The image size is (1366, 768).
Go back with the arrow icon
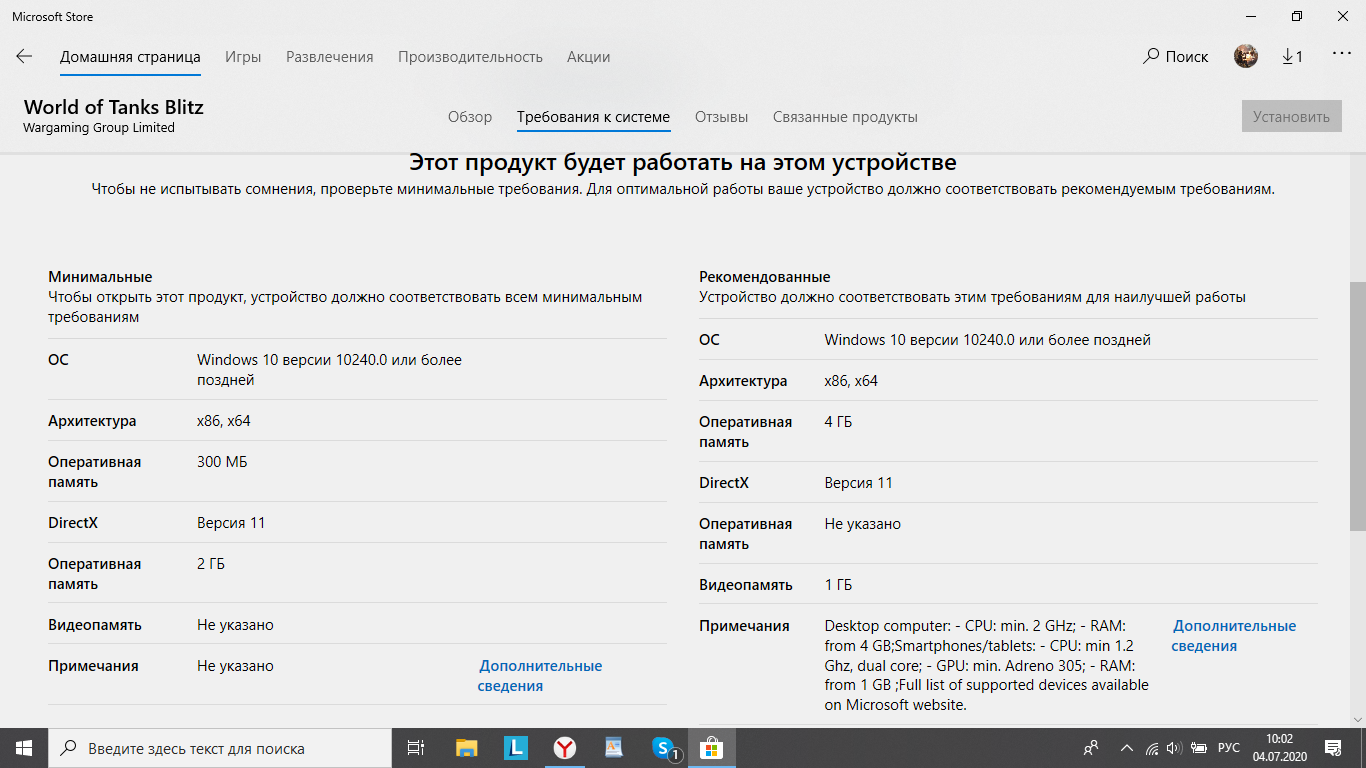point(24,57)
